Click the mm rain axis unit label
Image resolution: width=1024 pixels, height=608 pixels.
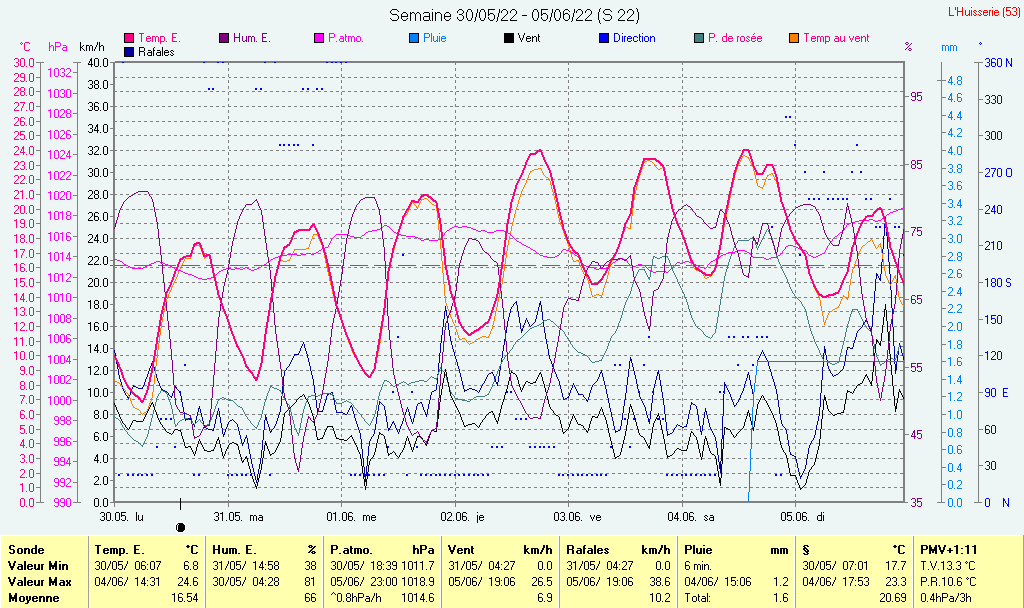(949, 47)
